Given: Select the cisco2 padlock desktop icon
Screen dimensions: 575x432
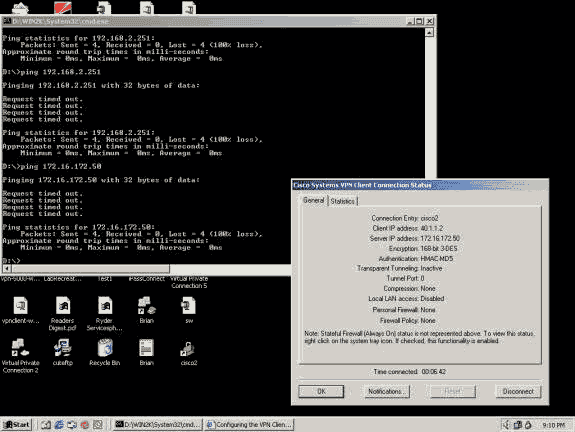Looking at the screenshot, I should pyautogui.click(x=188, y=349).
